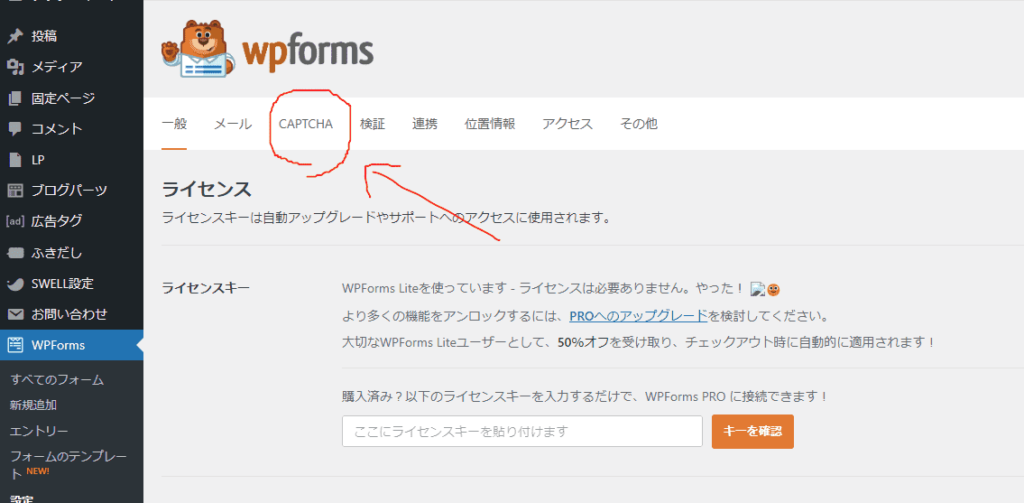This screenshot has height=503, width=1024.
Task: Click the speech bubble icon beside コメント
Action: coord(16,129)
